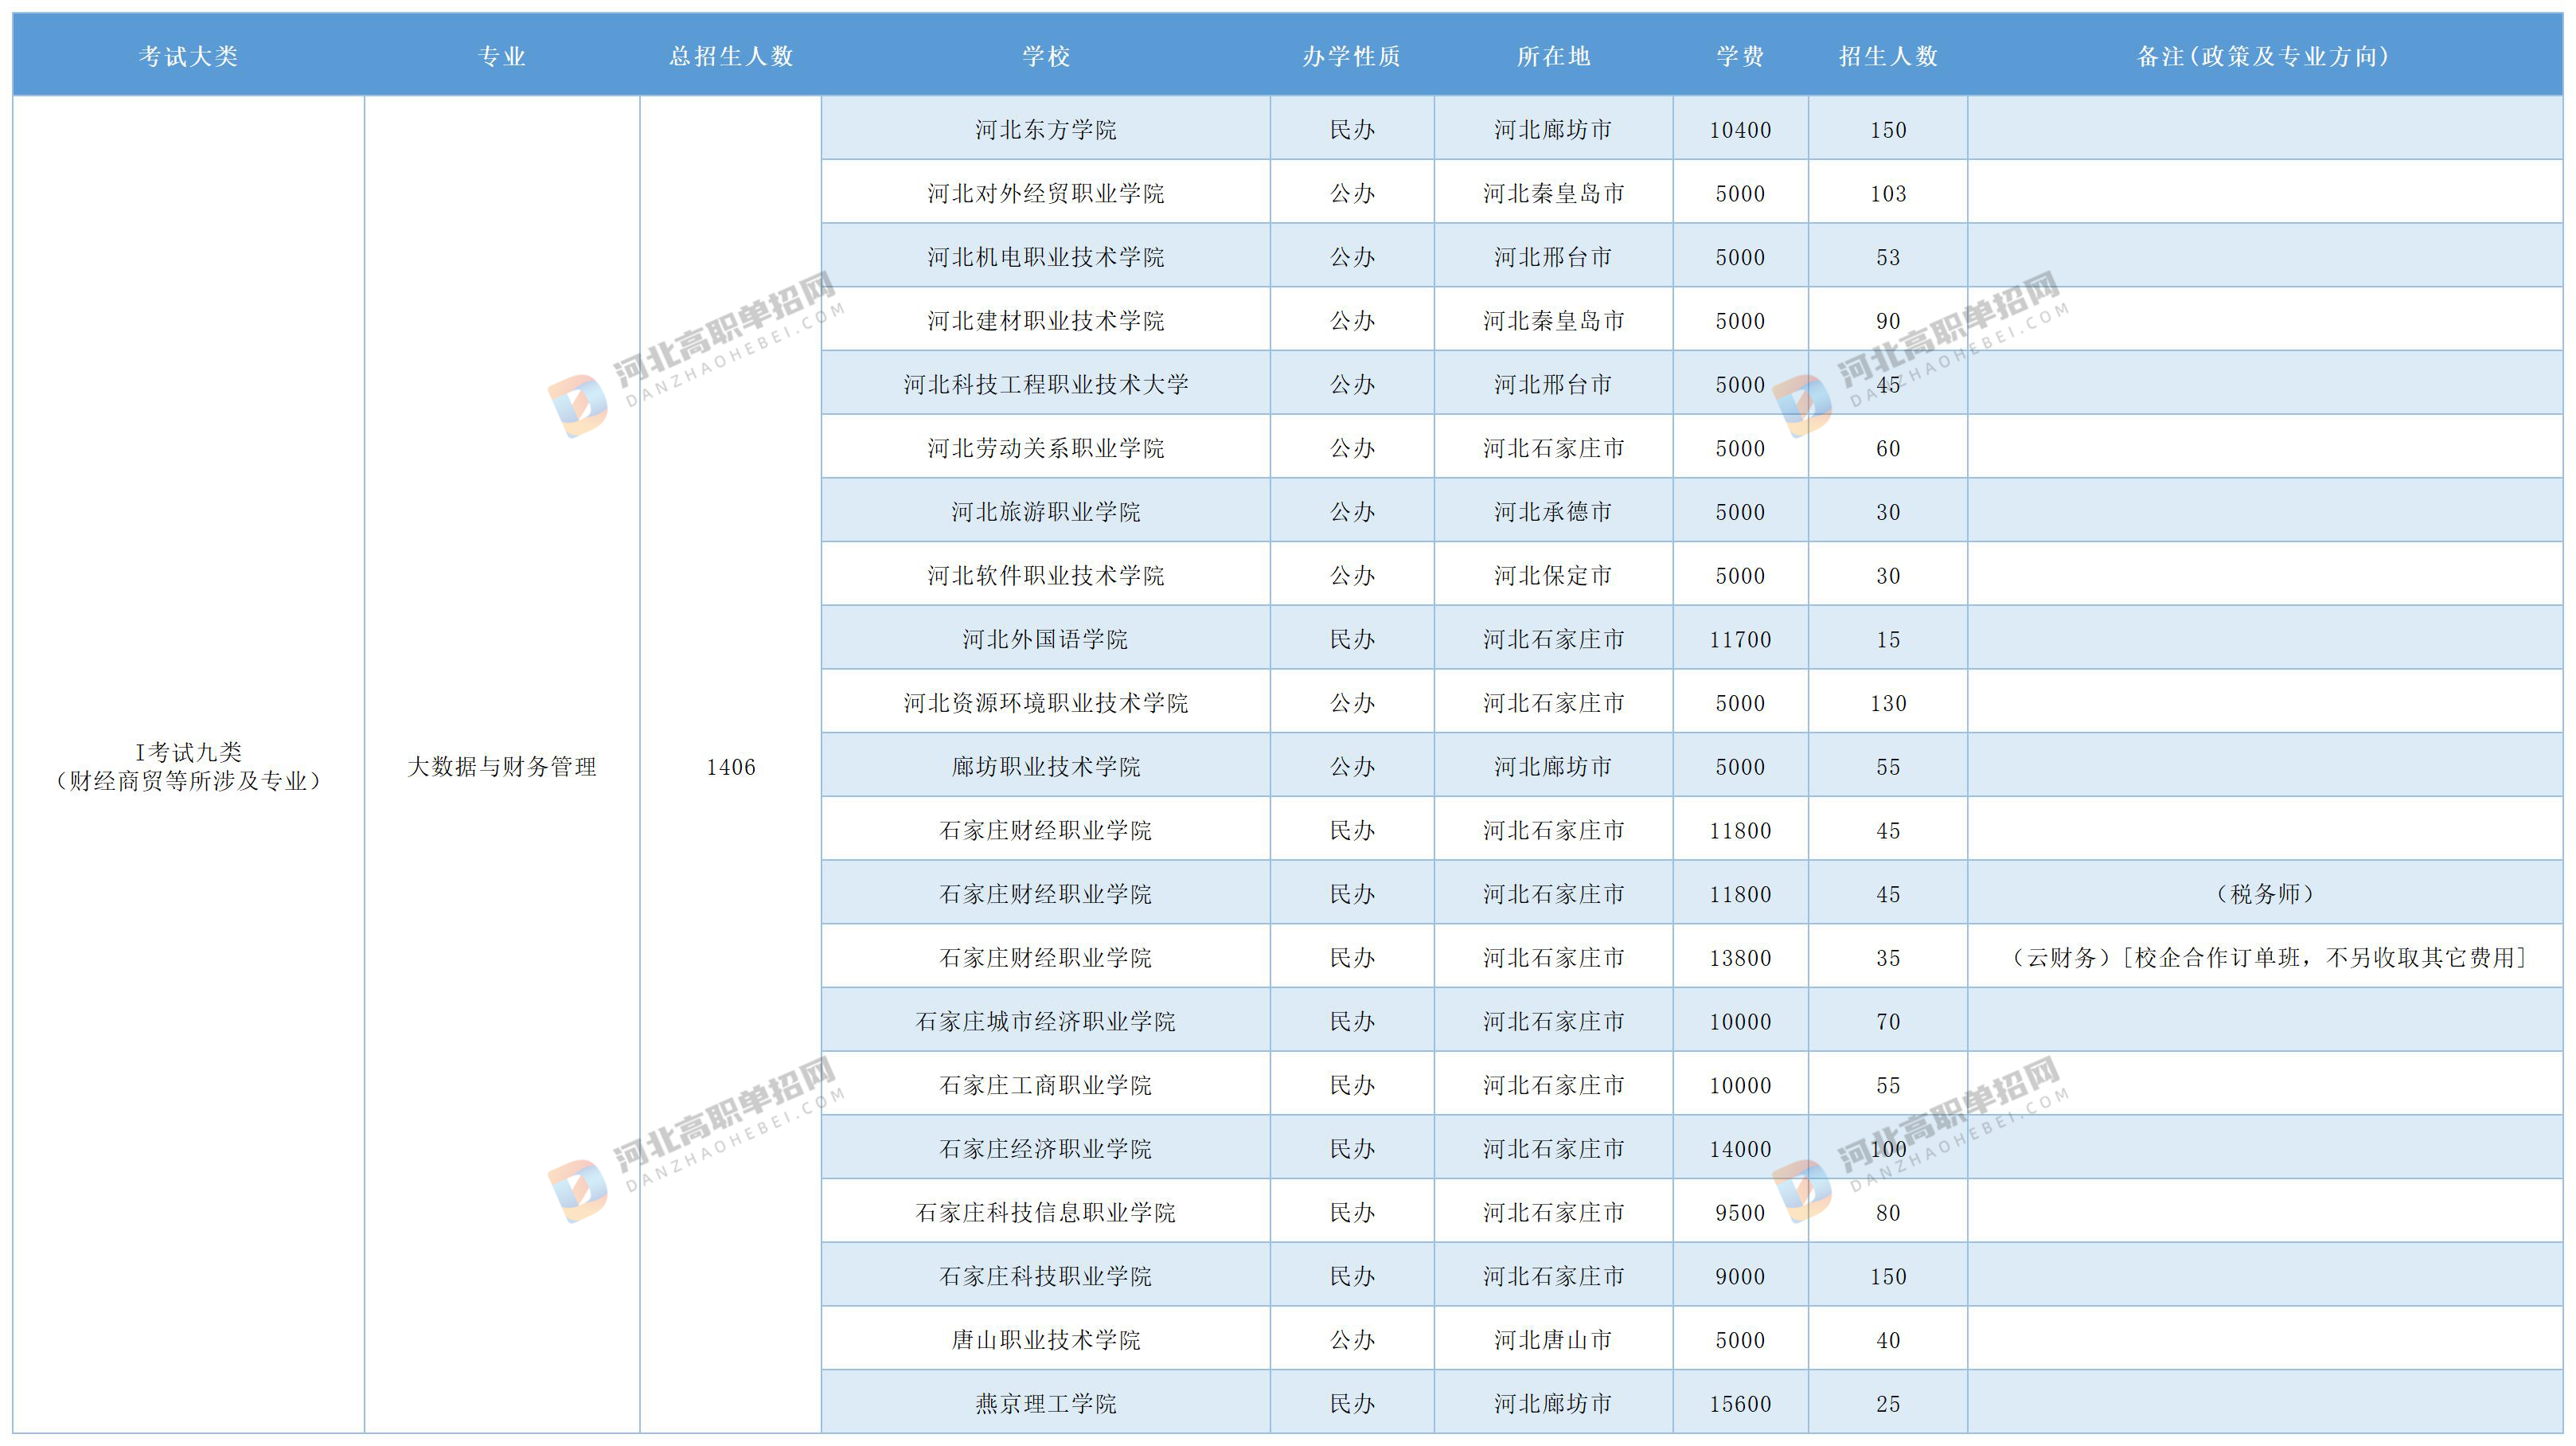Click tuition 13800 in 云财务 row

[x=1740, y=958]
